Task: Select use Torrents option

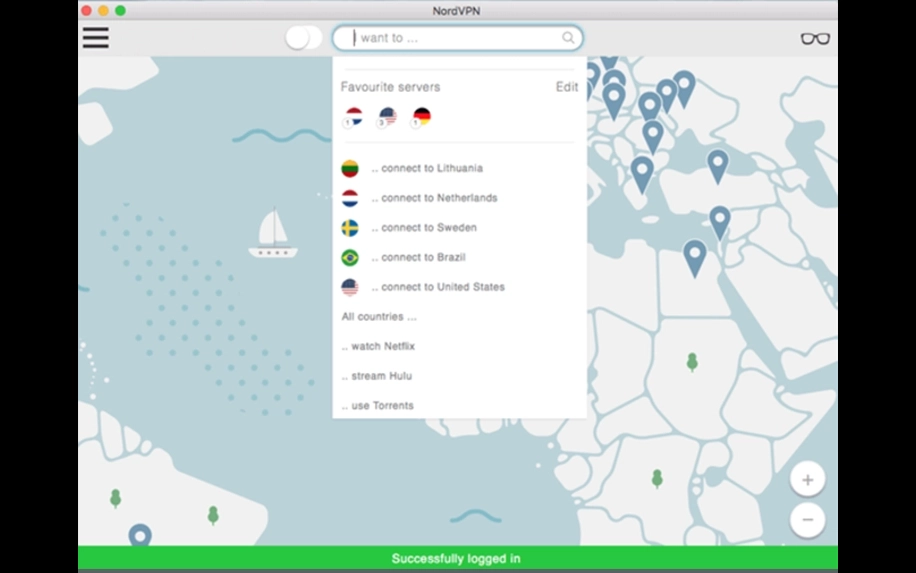Action: tap(377, 405)
